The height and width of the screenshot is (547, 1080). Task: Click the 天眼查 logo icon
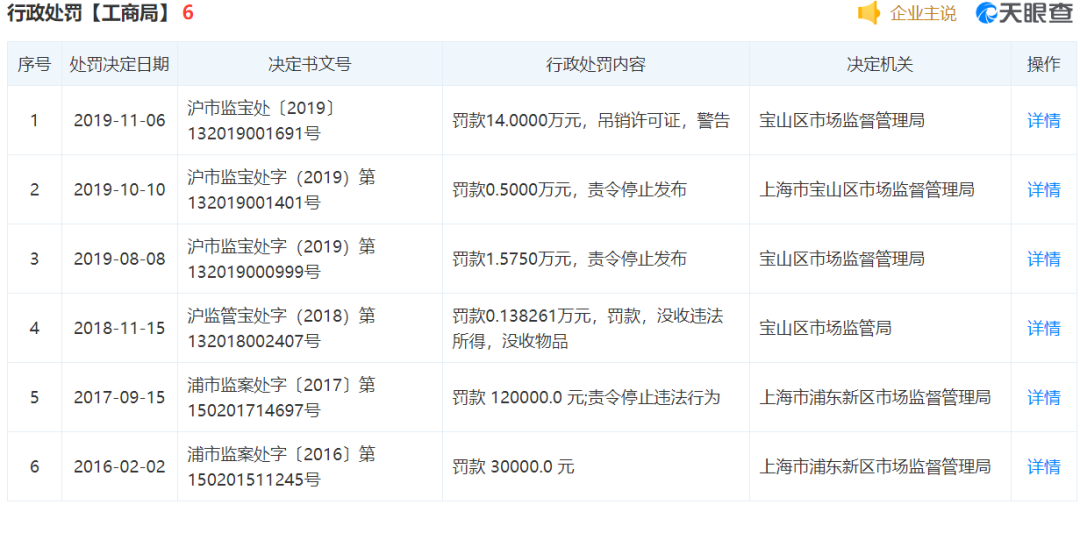coord(988,13)
